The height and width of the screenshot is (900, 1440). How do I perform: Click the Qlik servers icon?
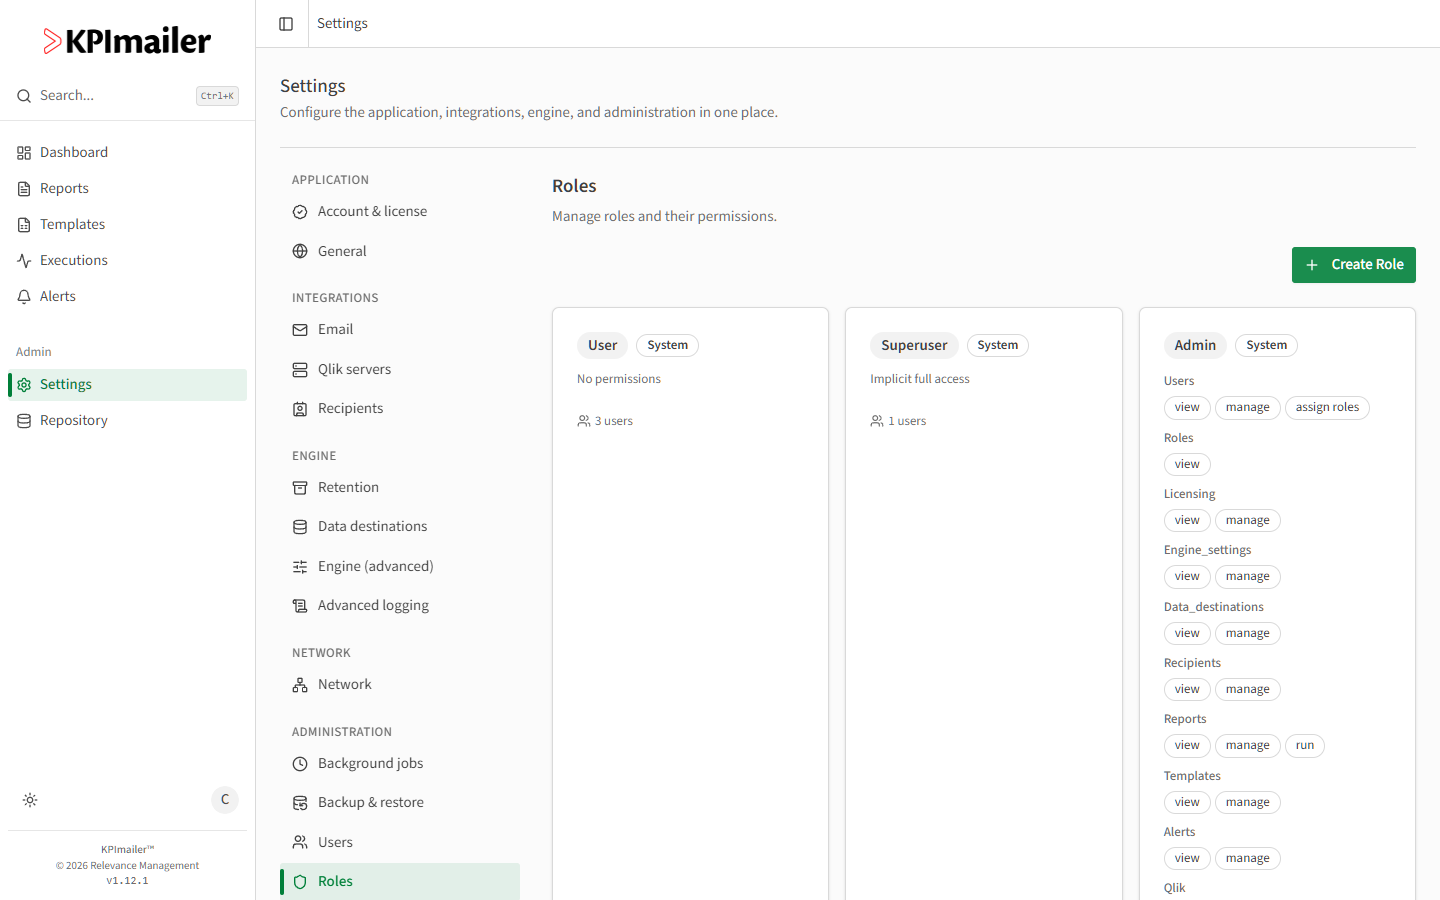pos(300,370)
